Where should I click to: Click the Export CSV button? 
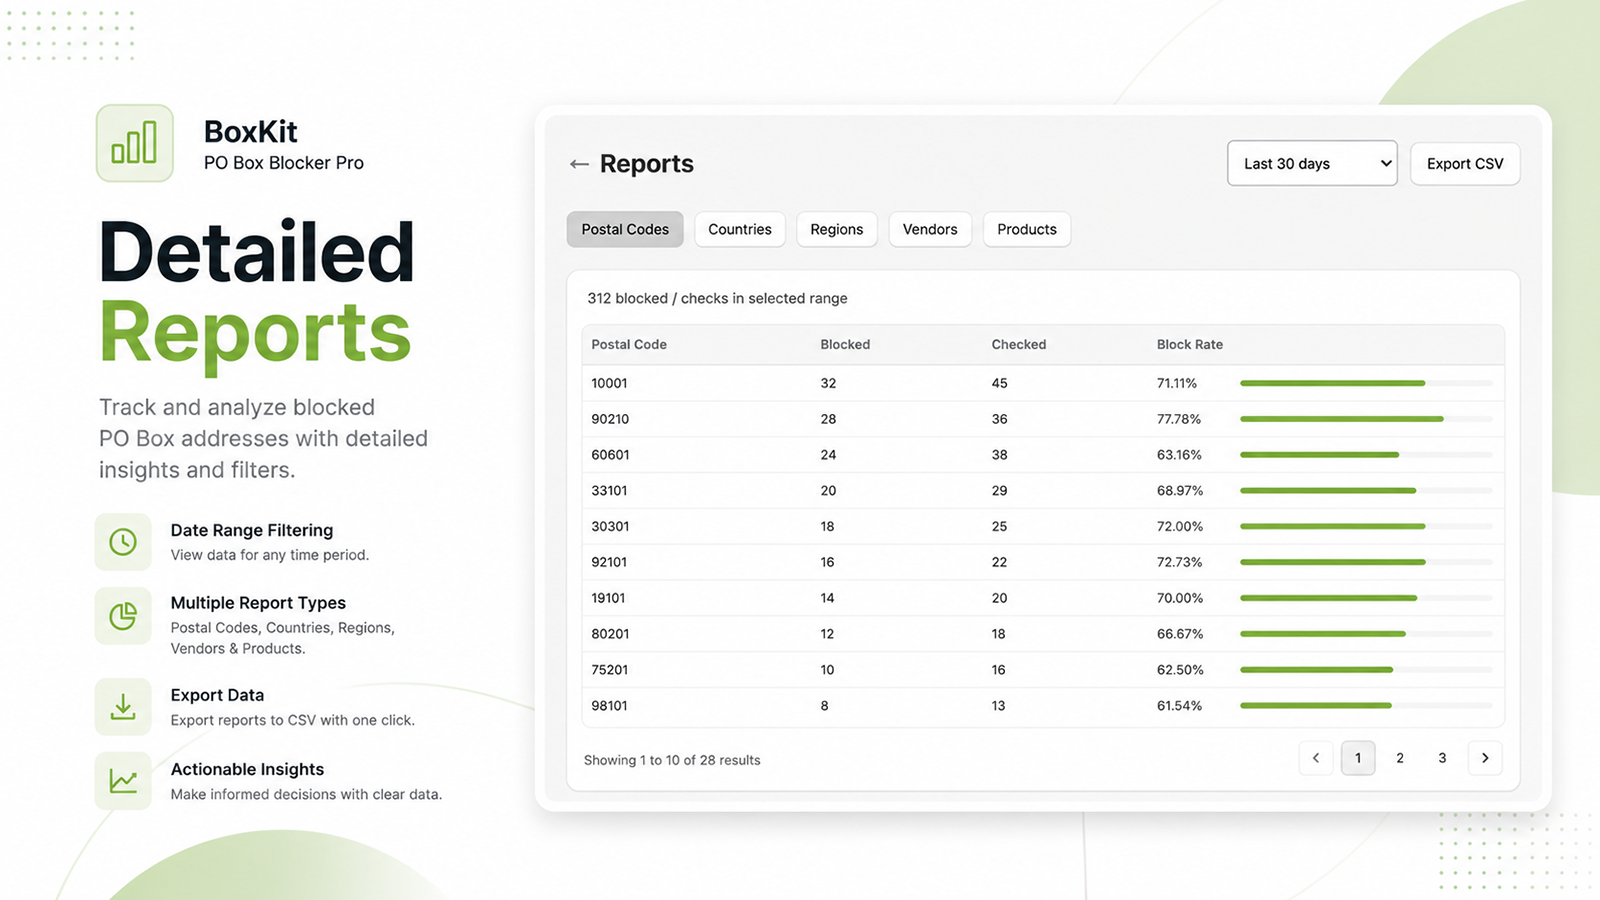(1465, 164)
